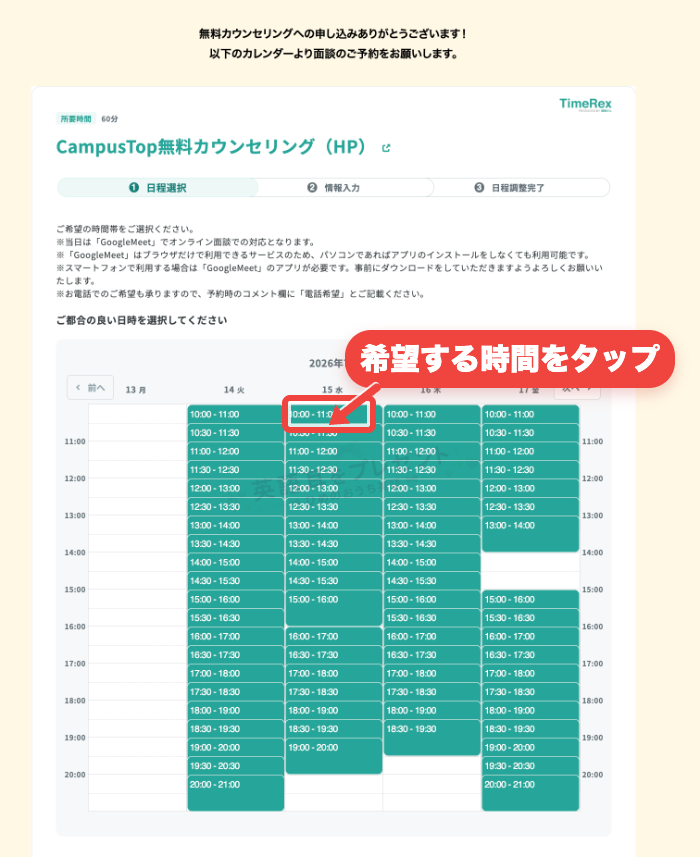Screen dimensions: 700x857
Task: Select Thursday 16 slot 13:30 - 14:30
Action: click(432, 544)
